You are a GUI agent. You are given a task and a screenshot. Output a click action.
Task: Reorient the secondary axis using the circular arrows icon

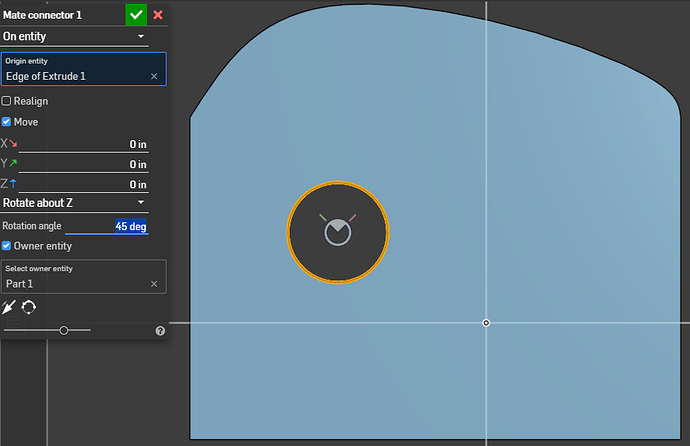(29, 307)
